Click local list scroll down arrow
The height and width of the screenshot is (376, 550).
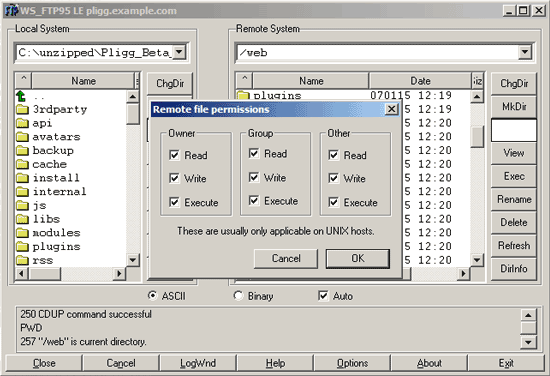(x=133, y=260)
